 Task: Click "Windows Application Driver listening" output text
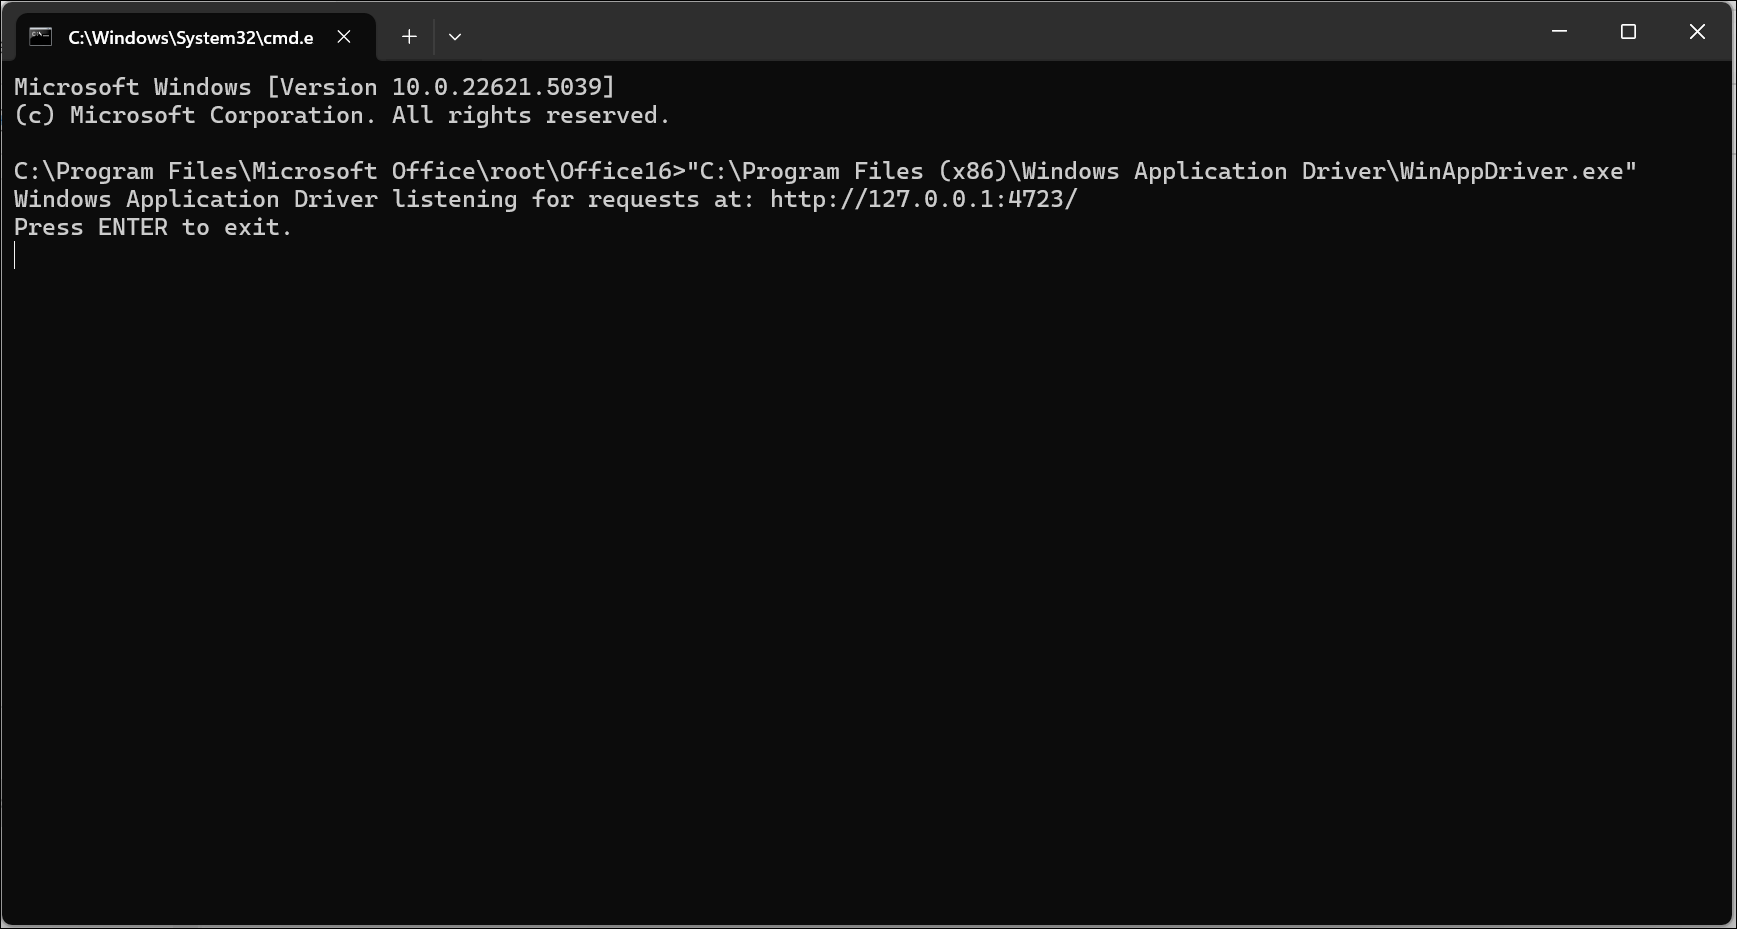click(x=265, y=199)
